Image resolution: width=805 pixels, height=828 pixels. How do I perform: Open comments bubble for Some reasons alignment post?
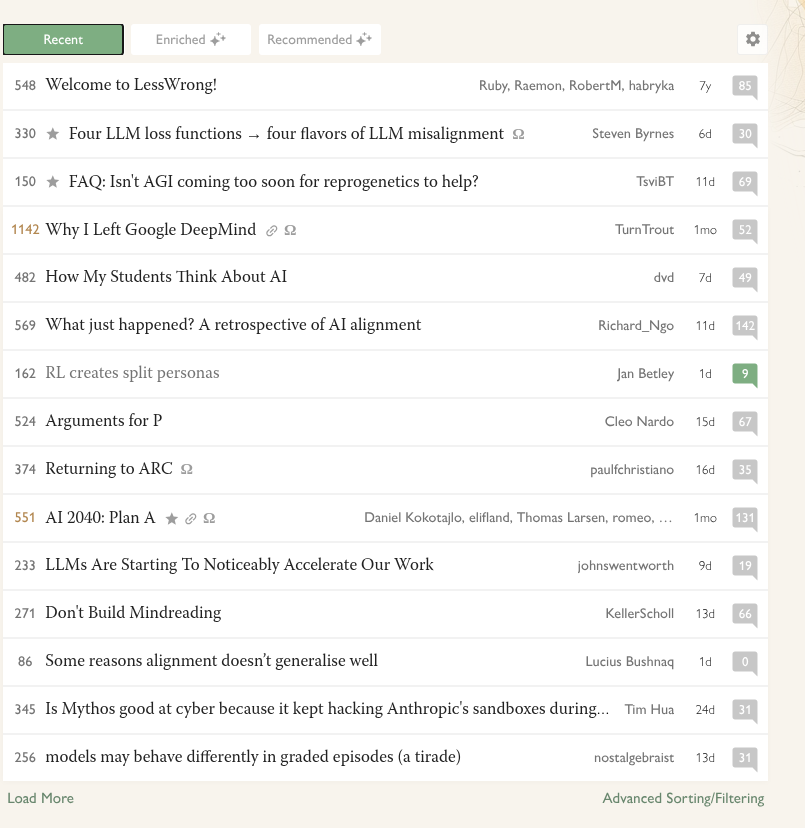click(x=745, y=662)
